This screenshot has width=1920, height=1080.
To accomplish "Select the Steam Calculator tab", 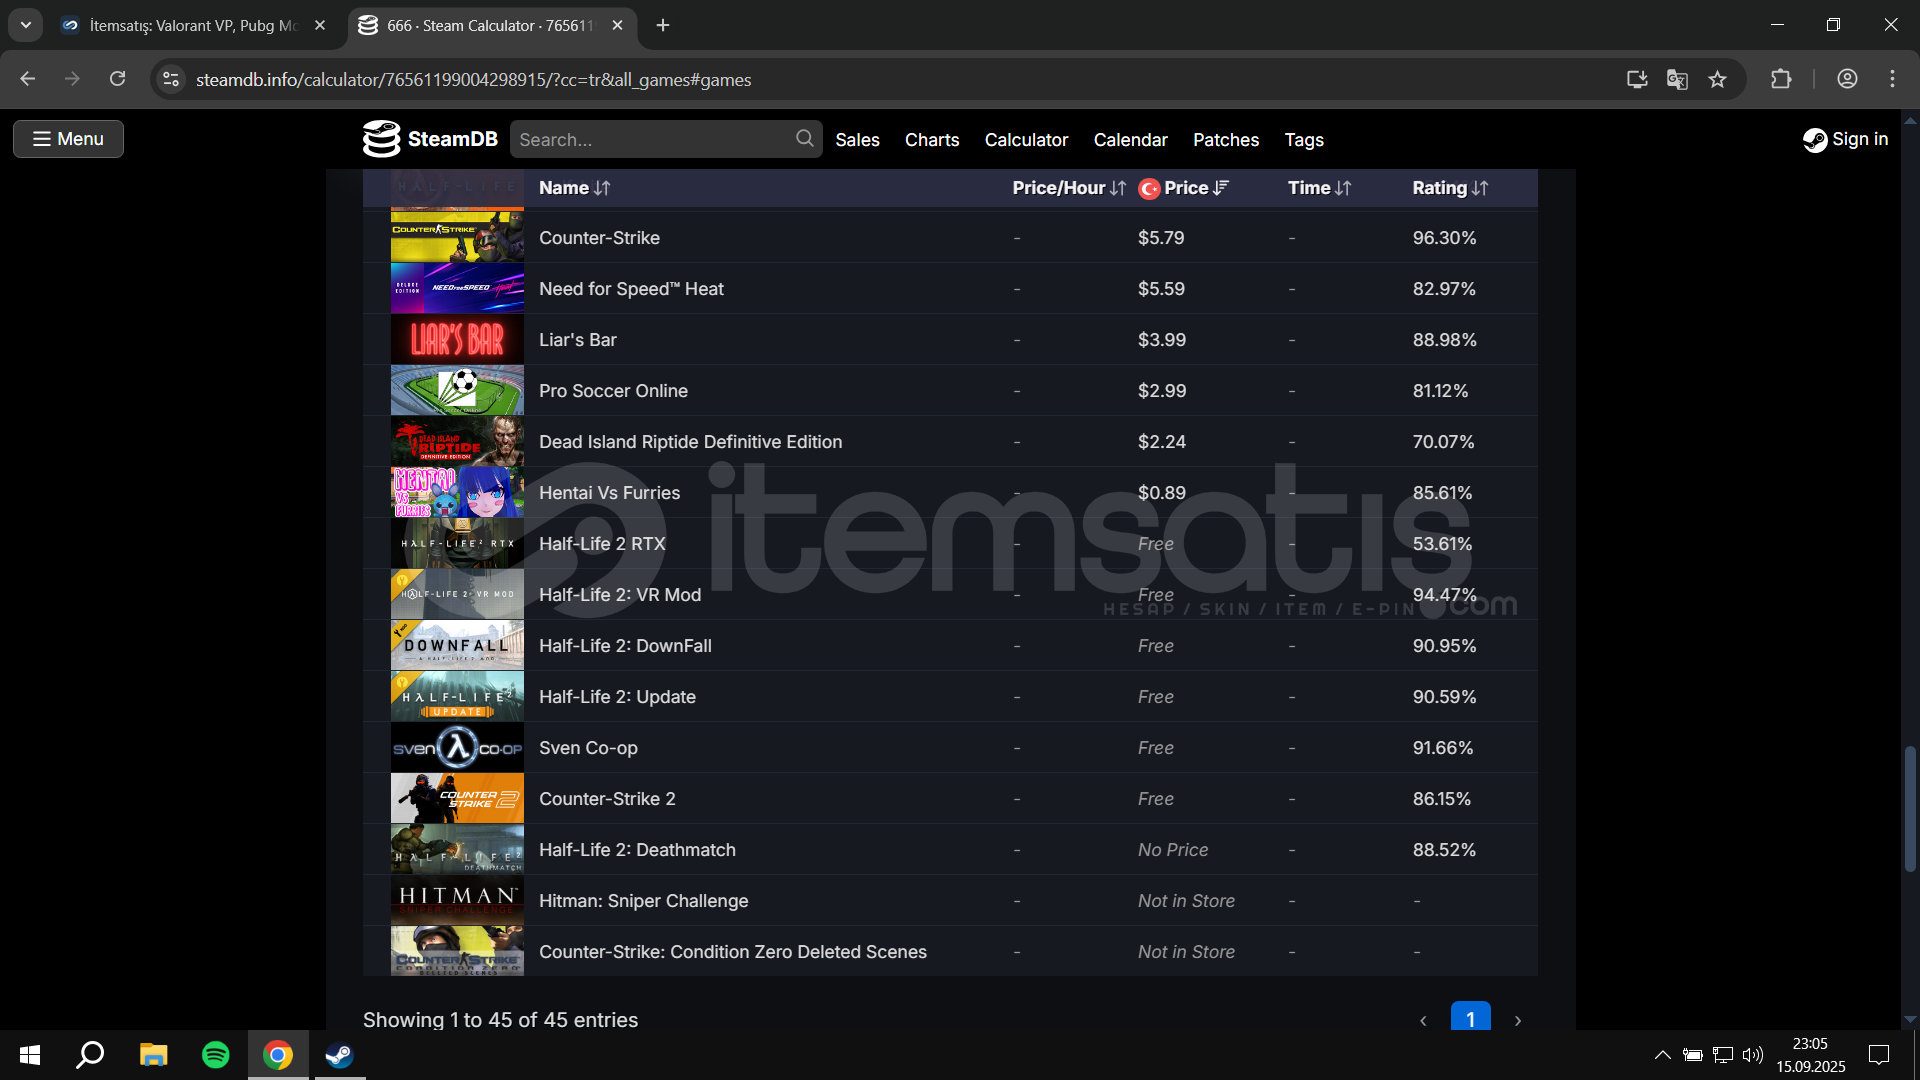I will click(490, 25).
